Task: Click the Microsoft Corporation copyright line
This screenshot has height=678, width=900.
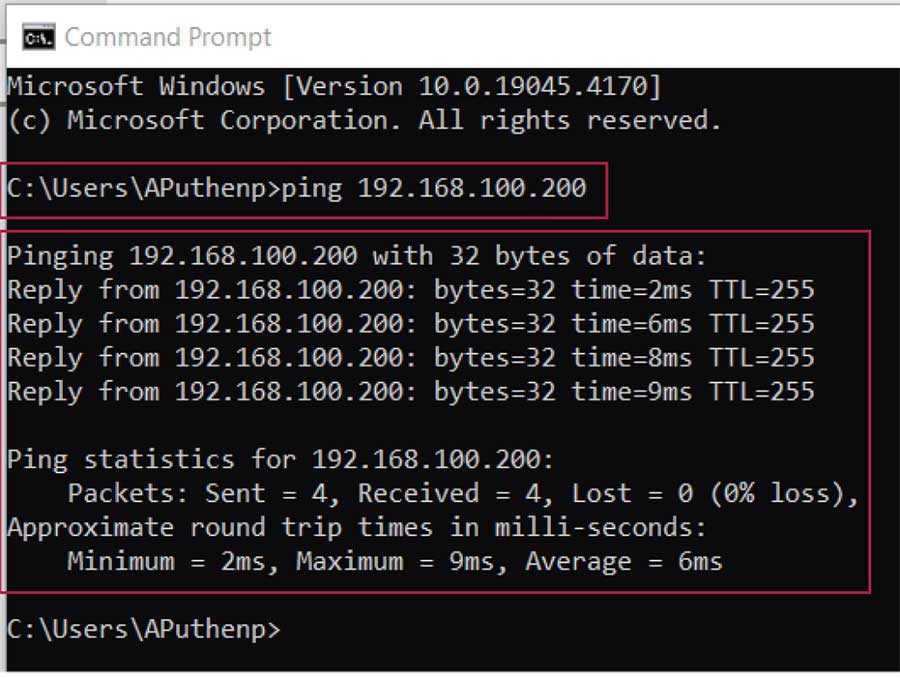Action: [363, 121]
